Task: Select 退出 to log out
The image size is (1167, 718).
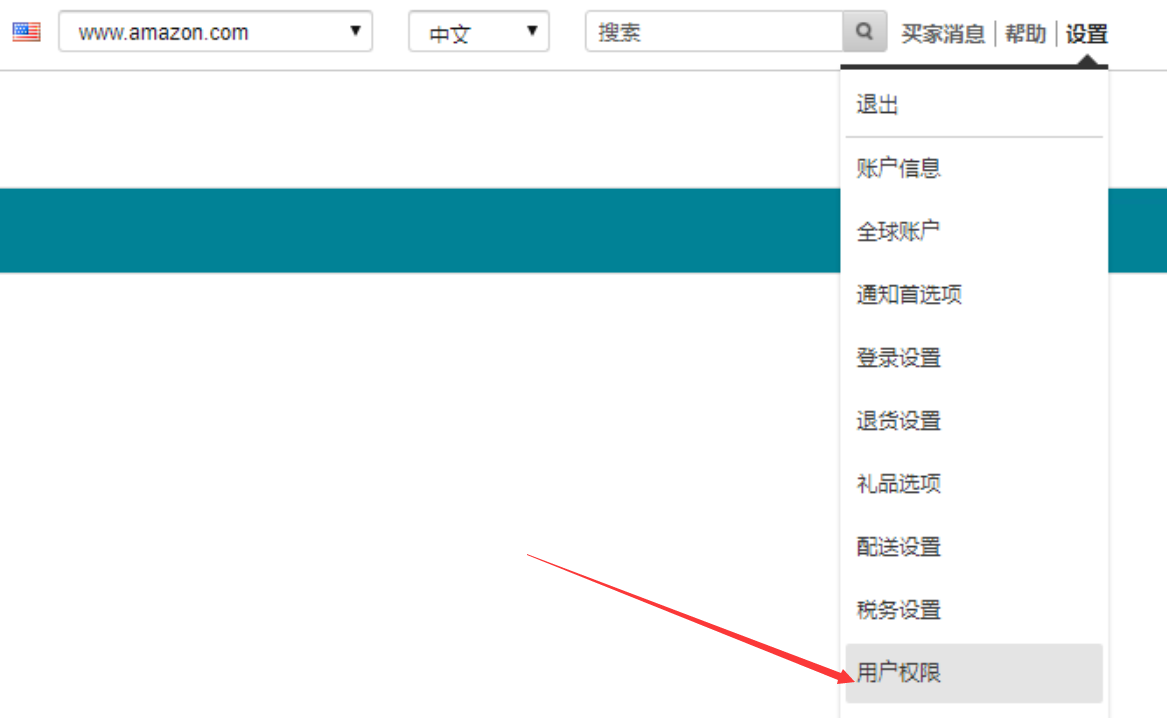Action: tap(877, 105)
